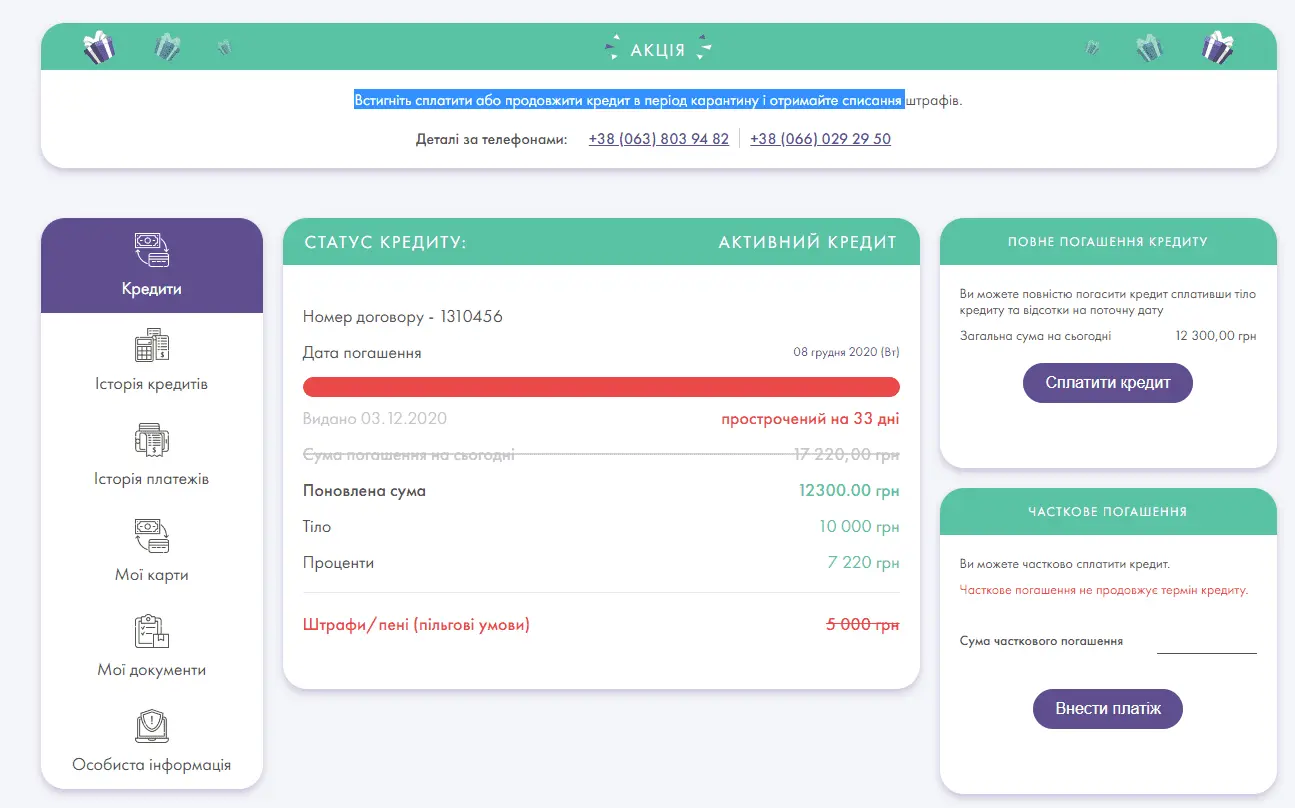Screen dimensions: 1295x808
Task: Click the Мої карти cards icon
Action: 152,536
